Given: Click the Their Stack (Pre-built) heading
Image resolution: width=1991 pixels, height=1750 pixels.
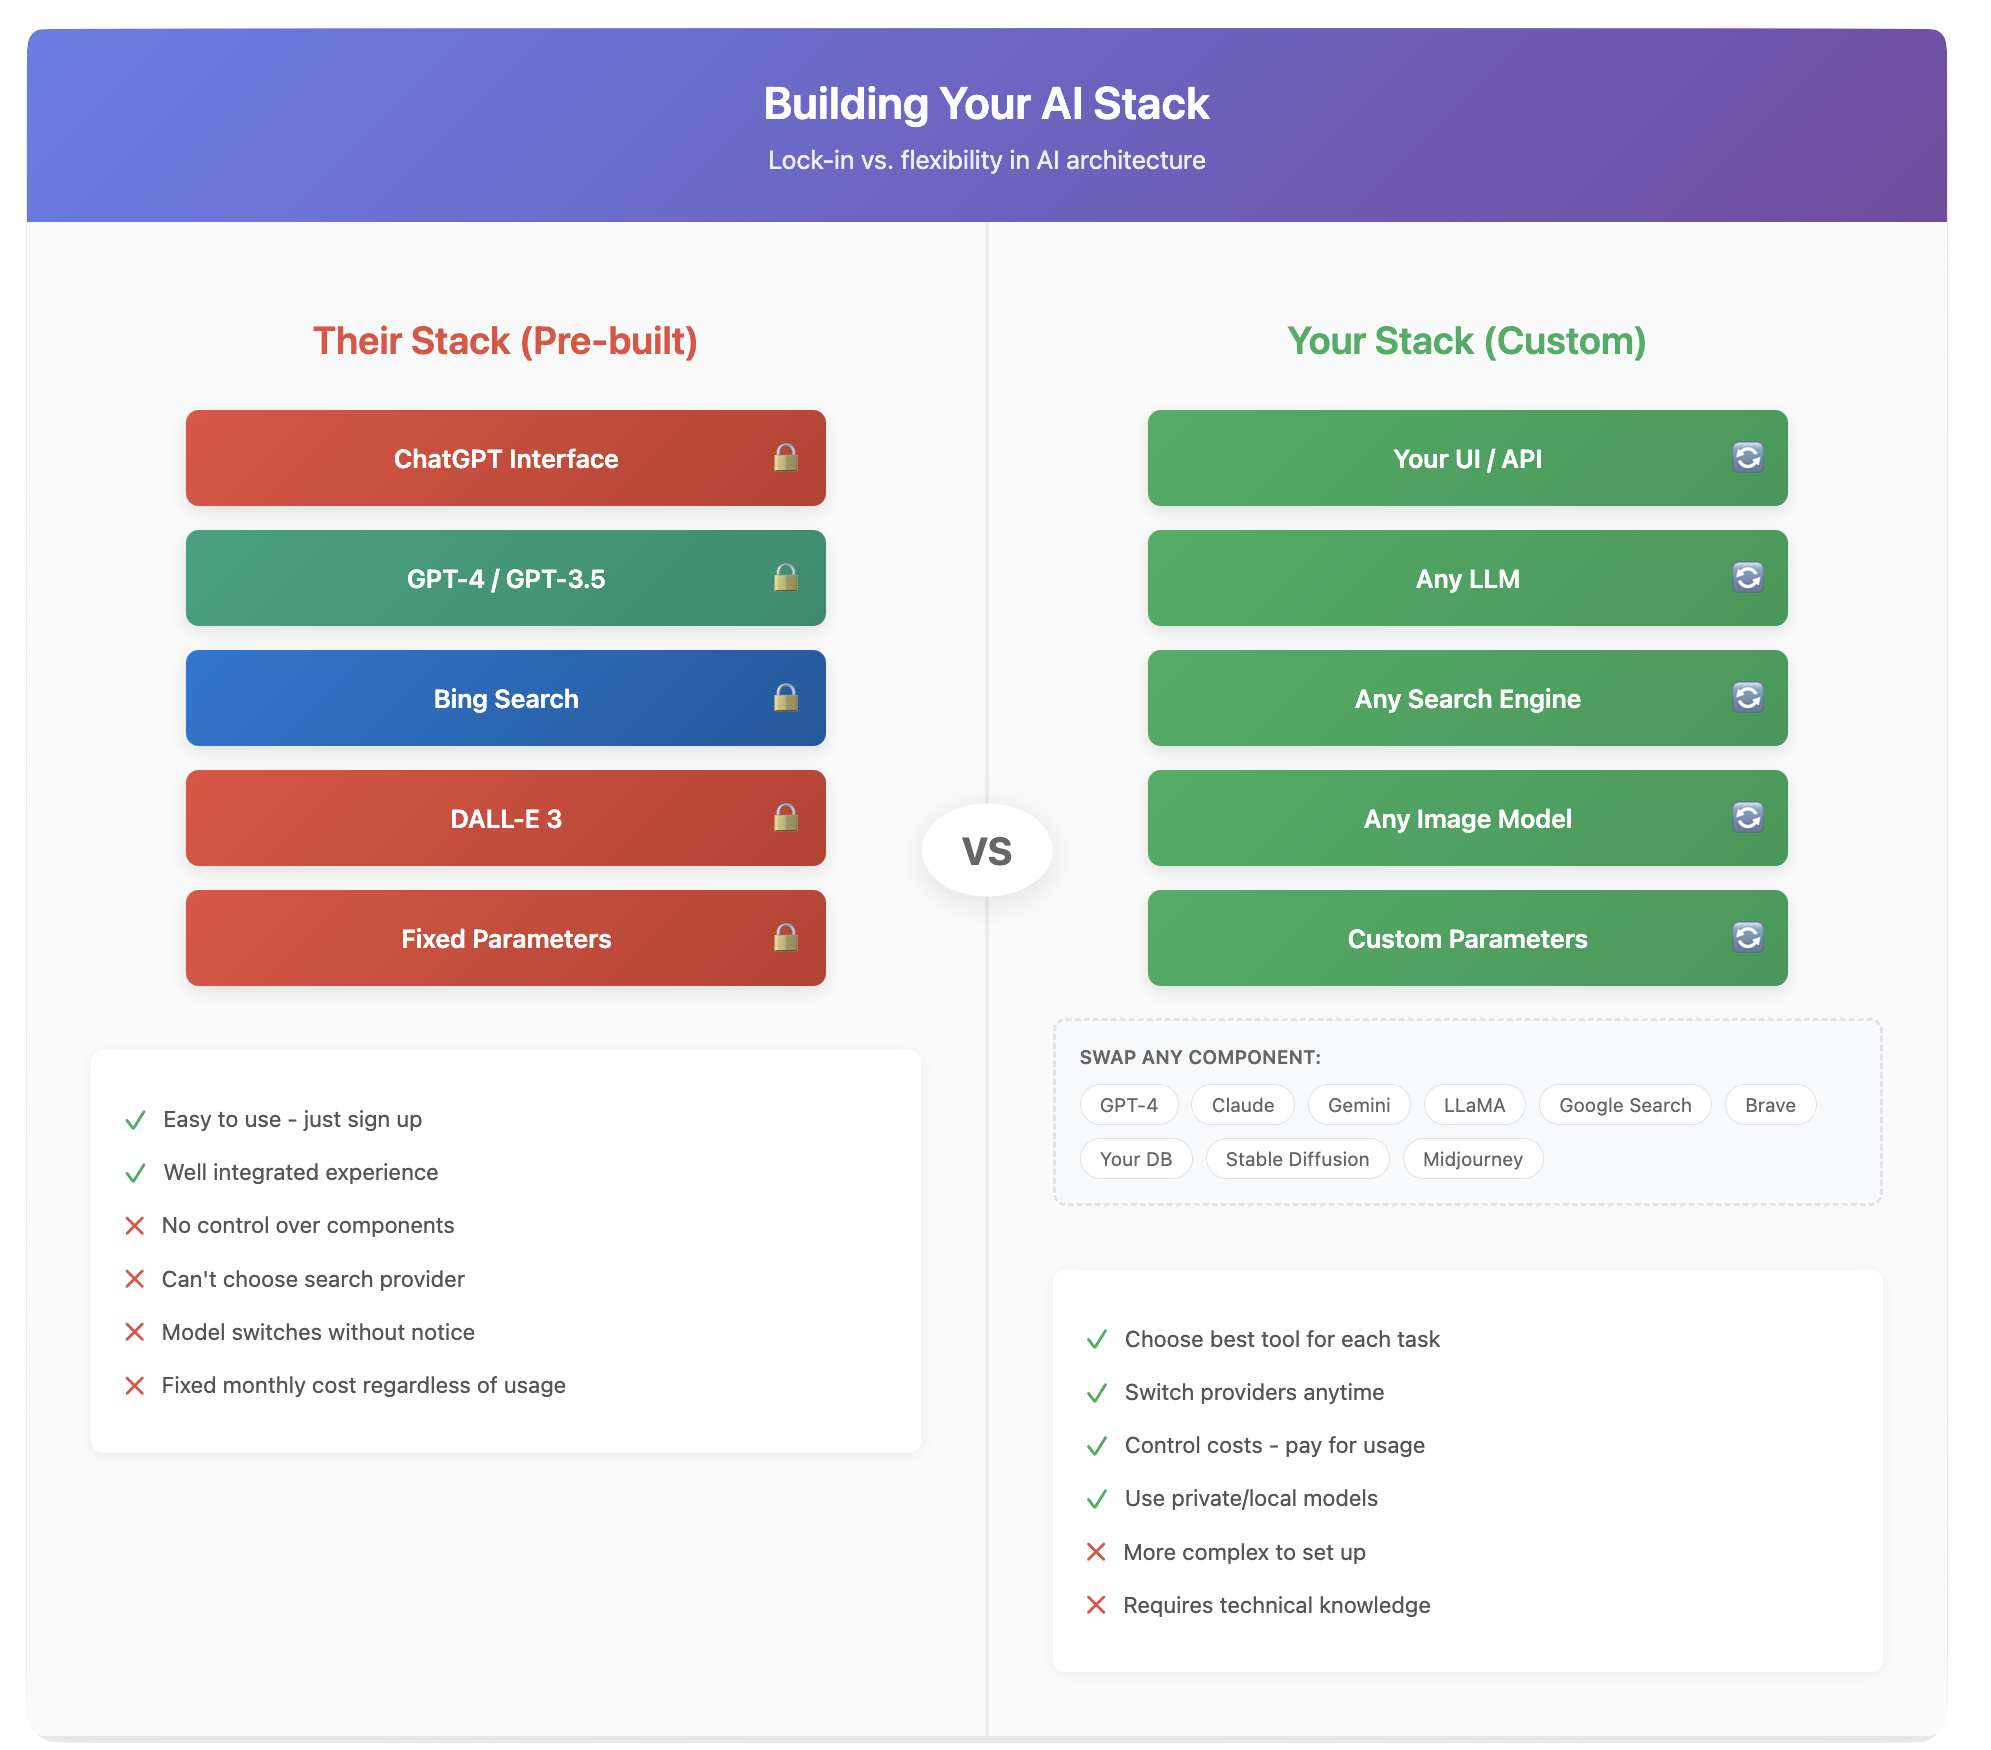Looking at the screenshot, I should pos(505,341).
